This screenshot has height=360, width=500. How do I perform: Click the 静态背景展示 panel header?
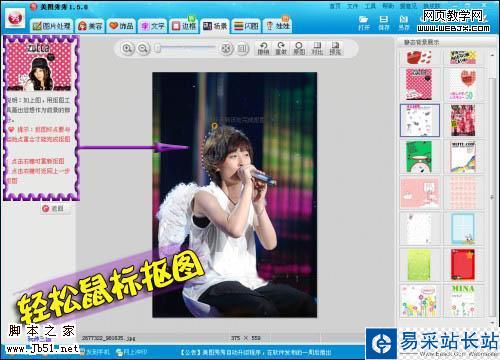pos(422,42)
